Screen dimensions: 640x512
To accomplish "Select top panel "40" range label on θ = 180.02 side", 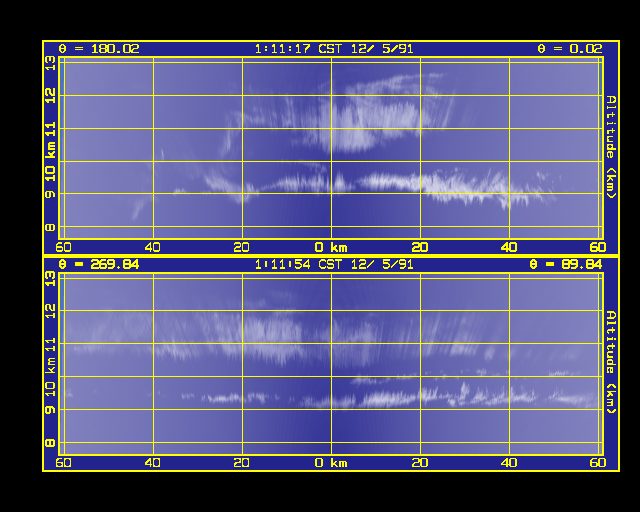I will click(152, 247).
